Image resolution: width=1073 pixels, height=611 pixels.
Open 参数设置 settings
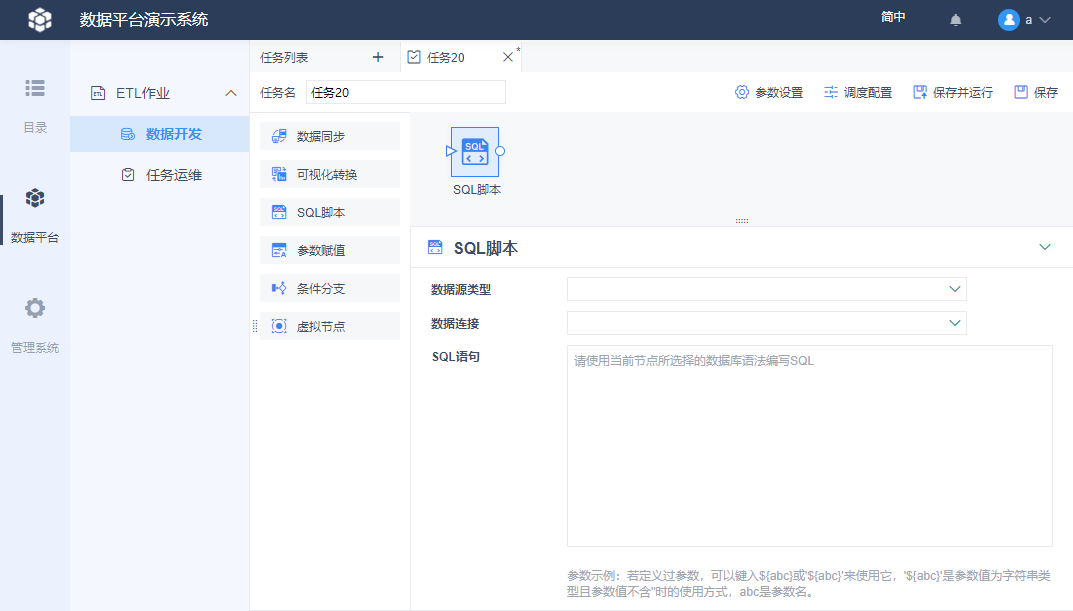[768, 92]
